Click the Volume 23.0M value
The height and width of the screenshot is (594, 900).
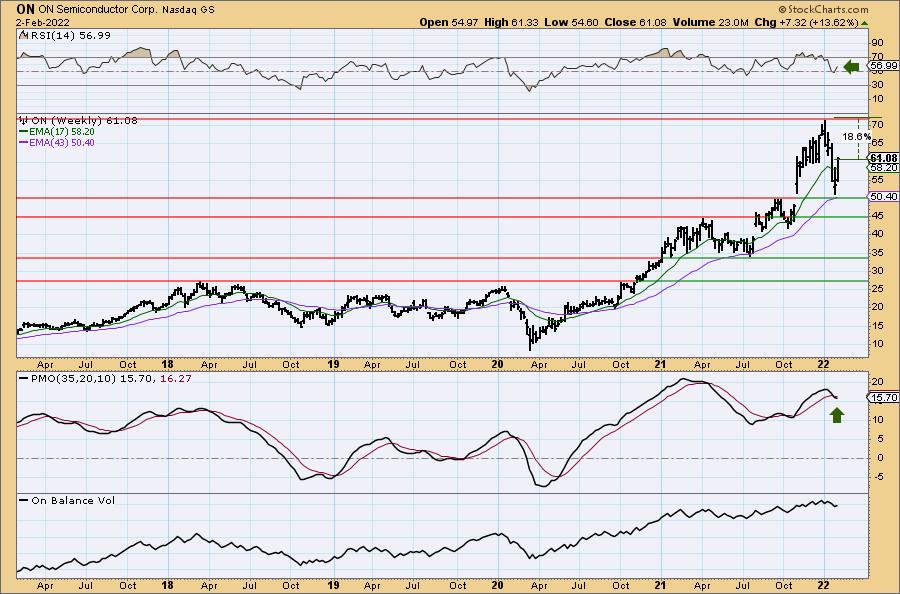point(711,22)
